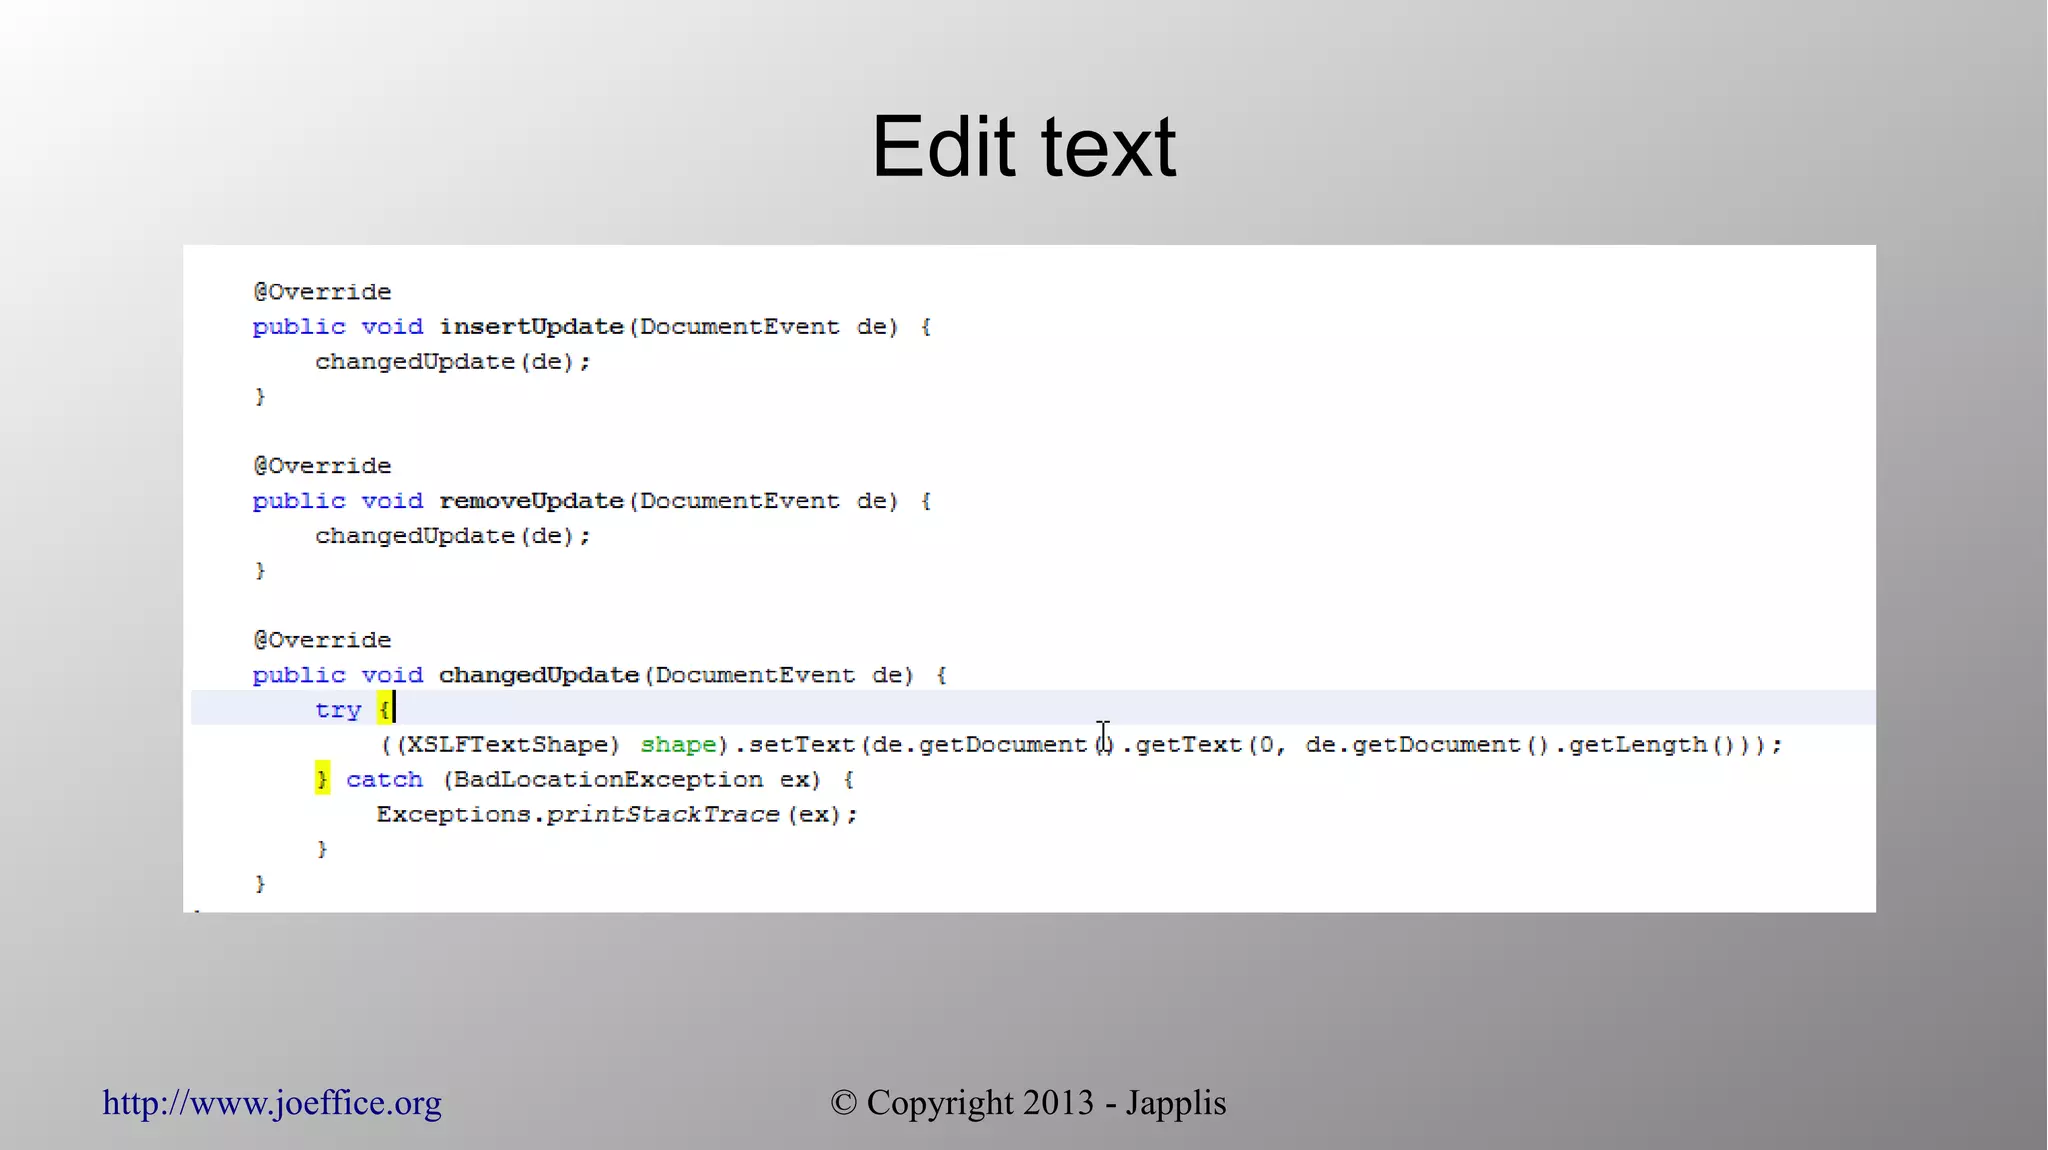Click changedUpdate(de) call inside insertUpdate
The width and height of the screenshot is (2048, 1150).
point(452,362)
